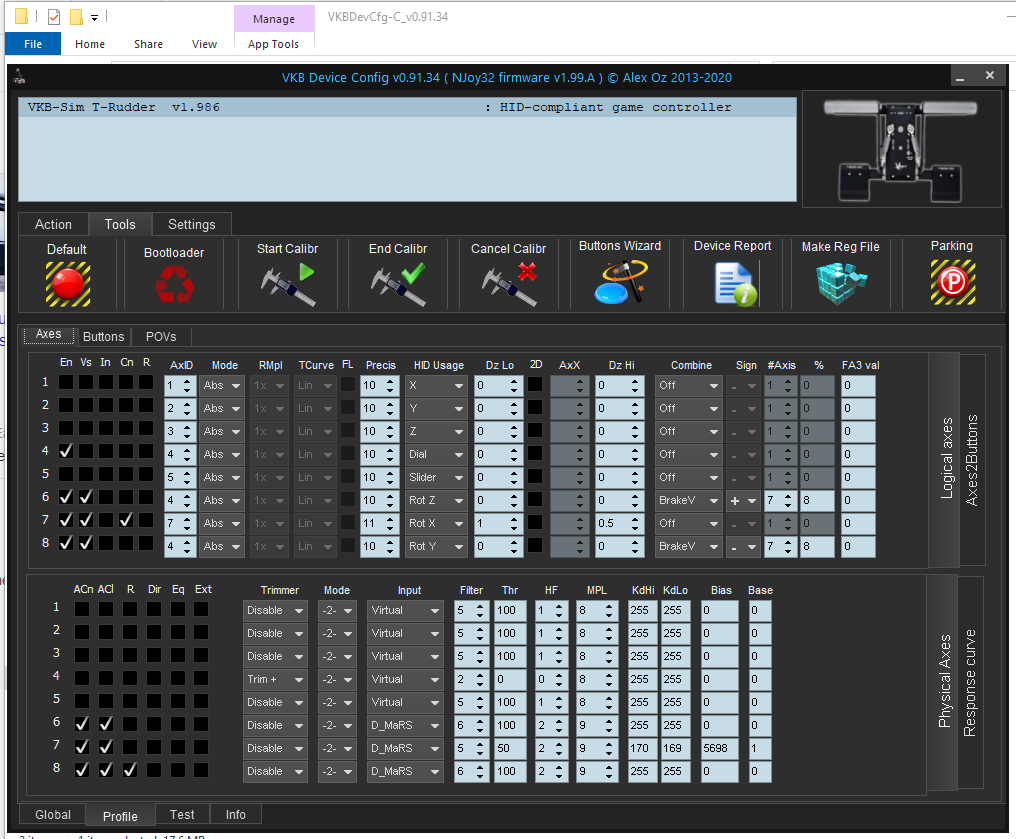Open the Explorer App Tools tab

[x=273, y=44]
